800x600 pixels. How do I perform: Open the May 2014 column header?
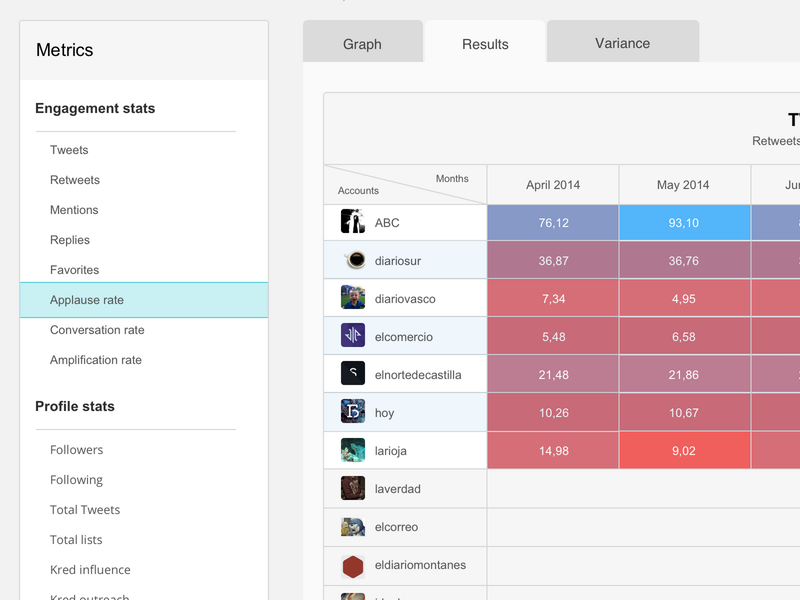pos(684,184)
